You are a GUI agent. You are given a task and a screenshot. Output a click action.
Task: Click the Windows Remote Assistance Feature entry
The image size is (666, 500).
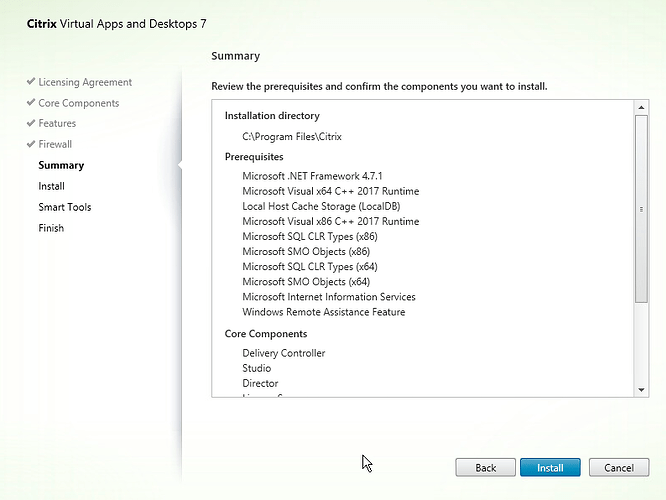point(323,312)
